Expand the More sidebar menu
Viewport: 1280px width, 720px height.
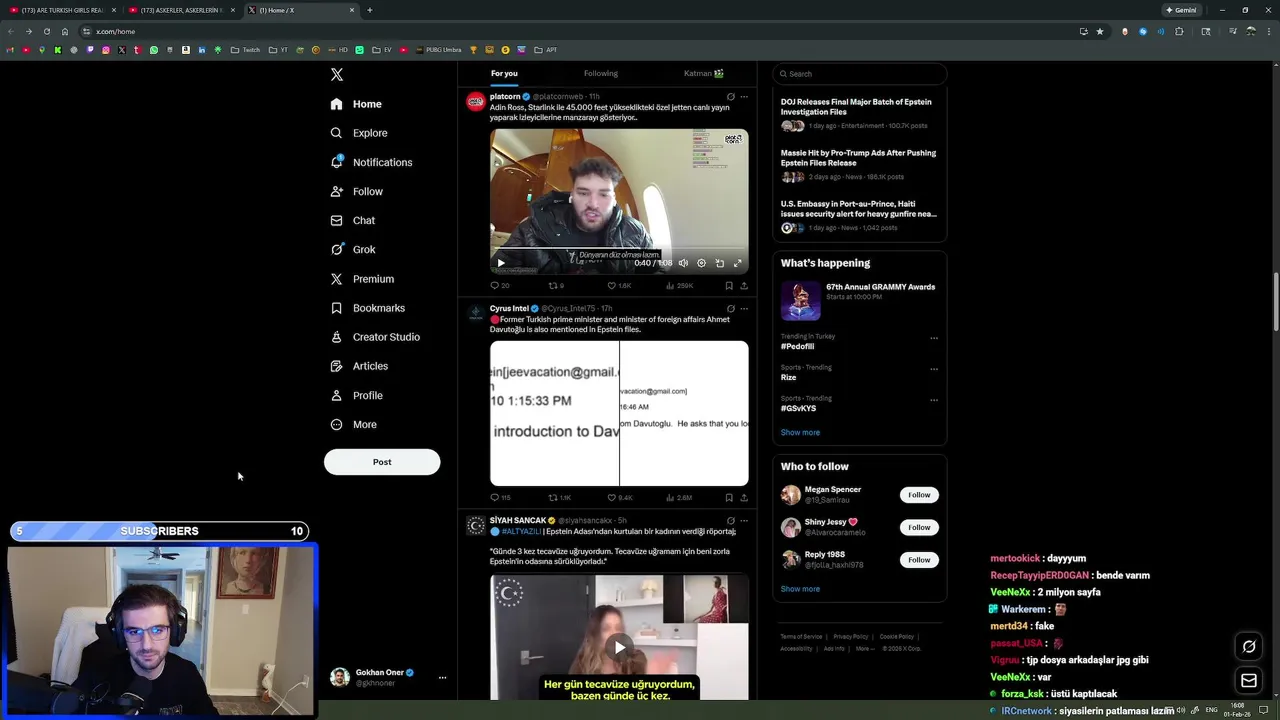353,424
